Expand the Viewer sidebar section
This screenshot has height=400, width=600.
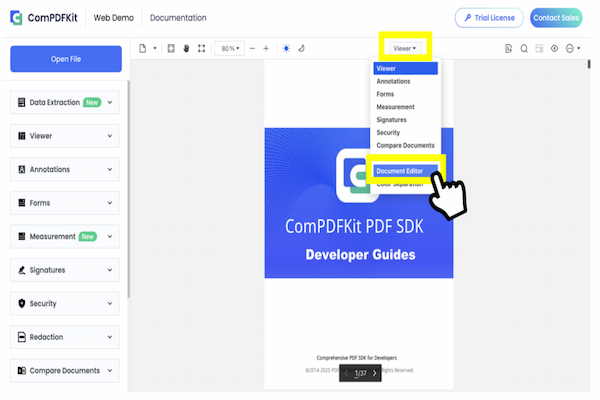coord(65,136)
